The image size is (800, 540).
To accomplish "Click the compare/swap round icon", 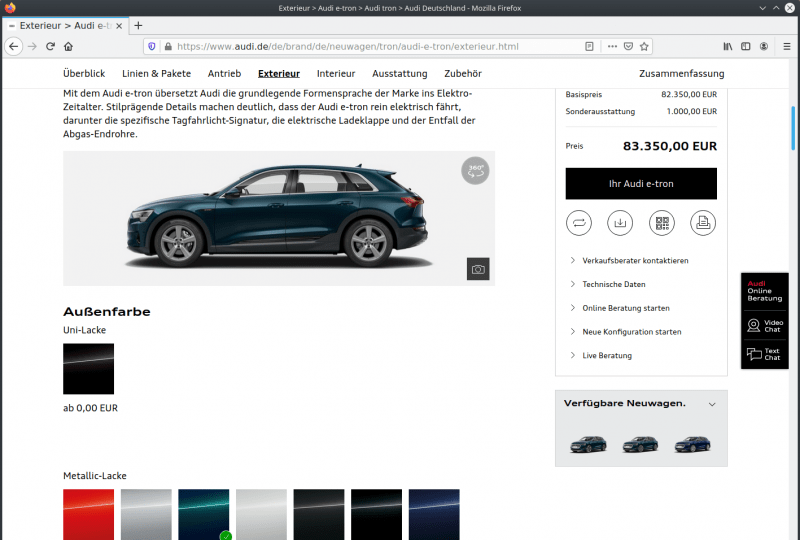I will 579,223.
